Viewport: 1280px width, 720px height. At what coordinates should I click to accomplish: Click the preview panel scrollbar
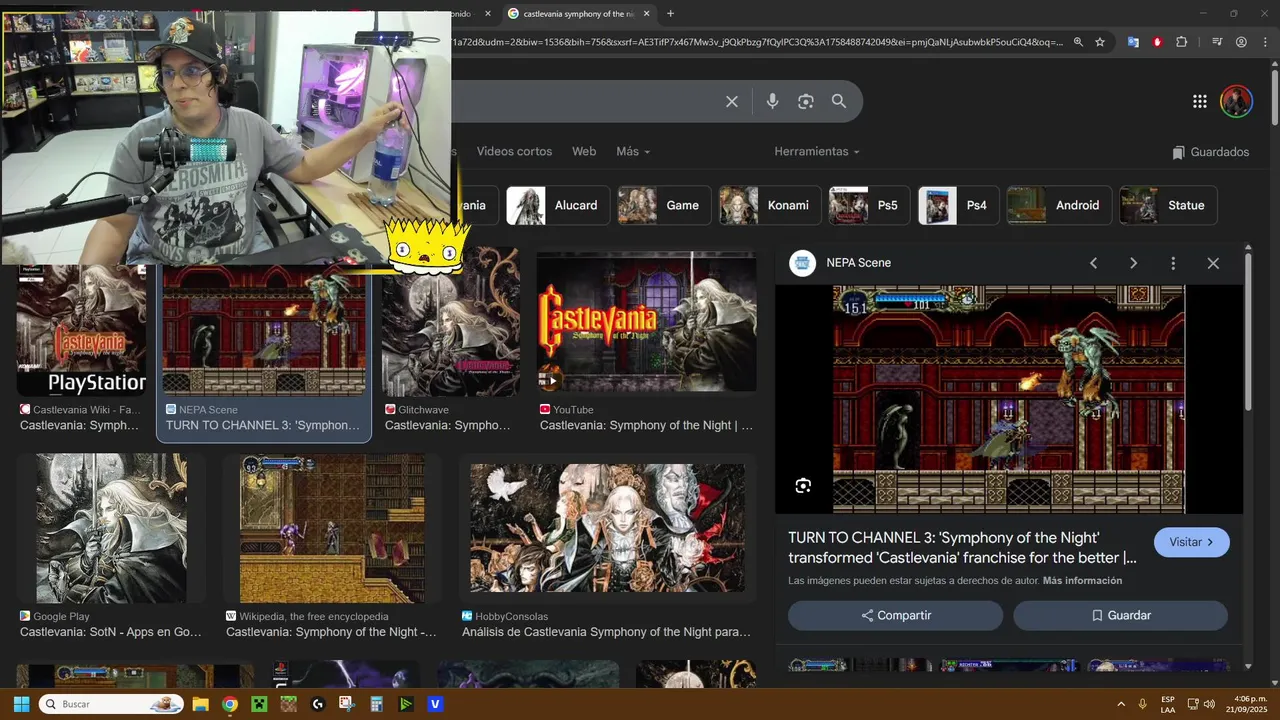tap(1248, 331)
